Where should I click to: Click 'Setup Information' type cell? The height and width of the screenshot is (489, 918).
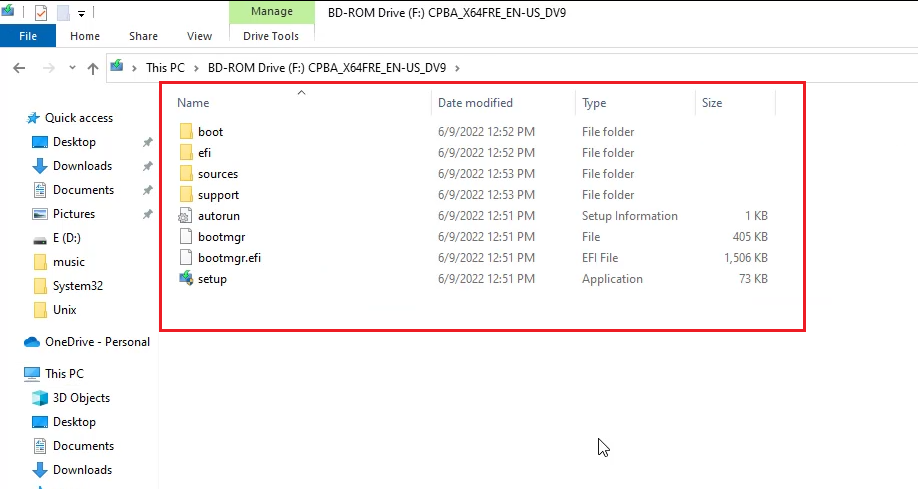point(629,216)
